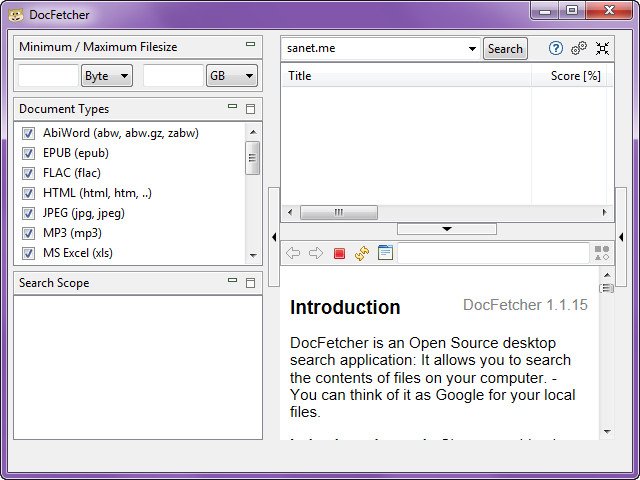The width and height of the screenshot is (640, 480).
Task: Click the preview pane search field
Action: click(x=493, y=253)
